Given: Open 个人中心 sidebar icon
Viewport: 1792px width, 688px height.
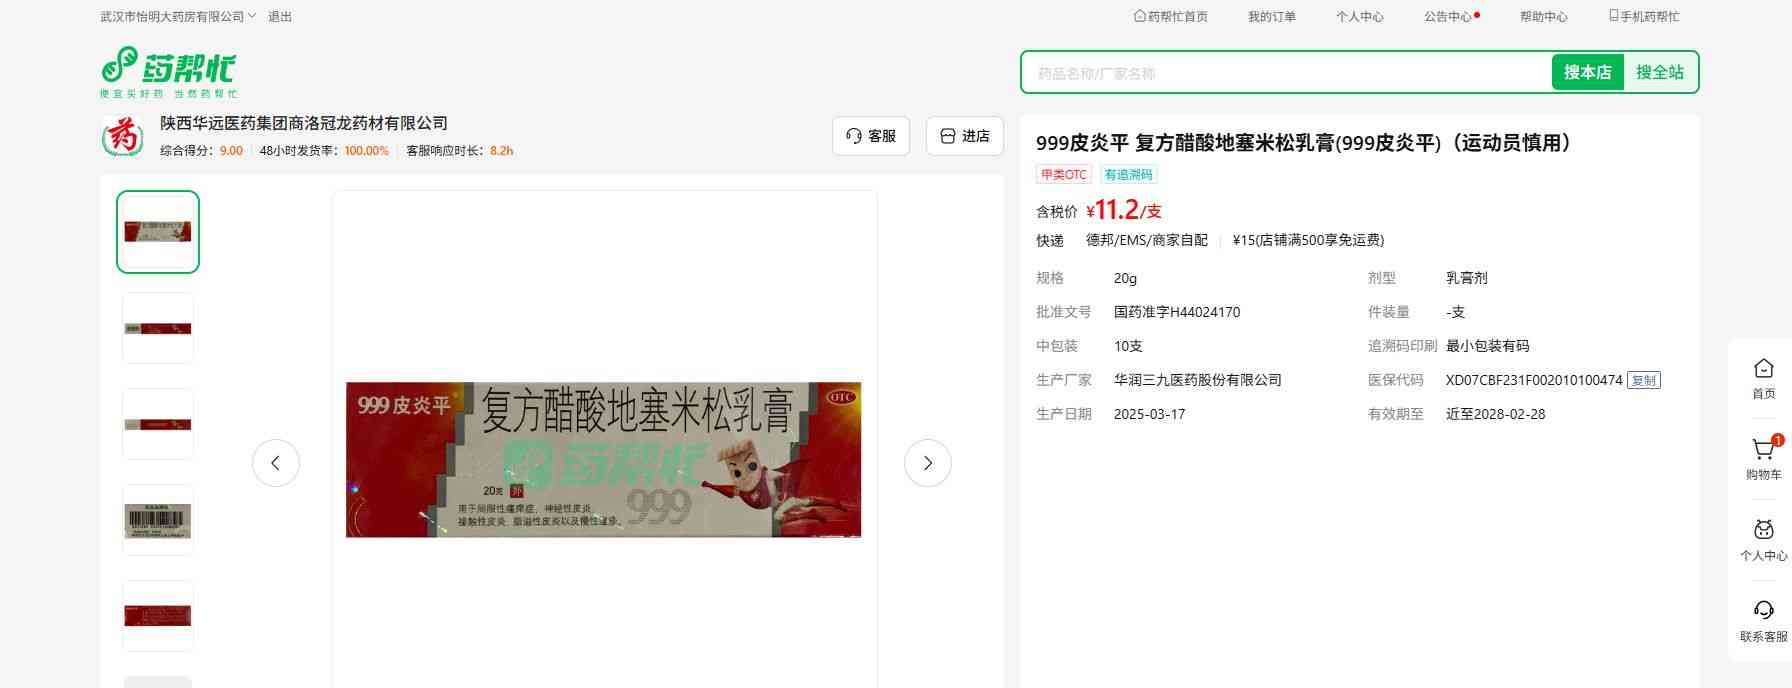Looking at the screenshot, I should [1763, 531].
